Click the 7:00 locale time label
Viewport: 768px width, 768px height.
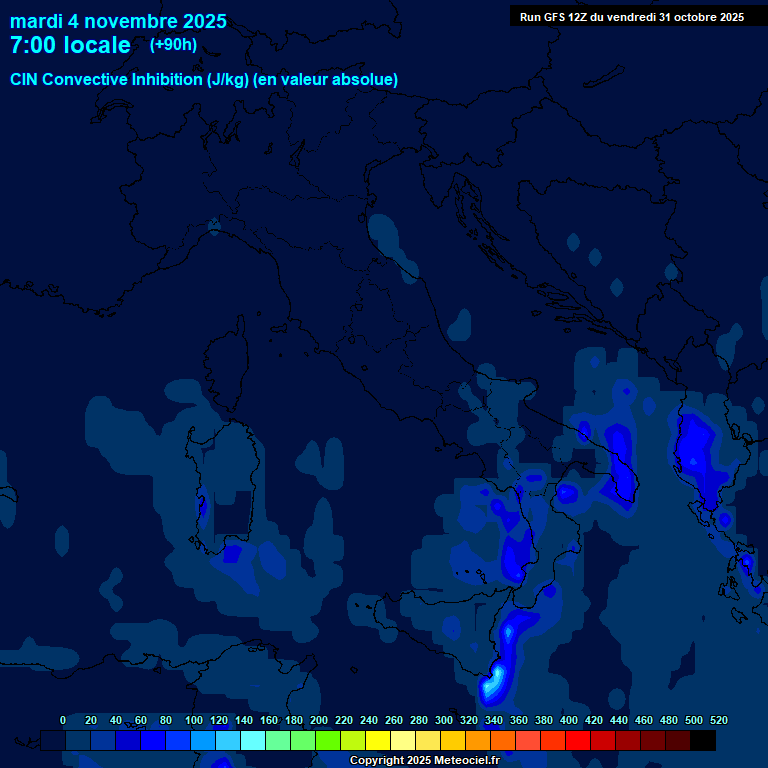pyautogui.click(x=70, y=46)
